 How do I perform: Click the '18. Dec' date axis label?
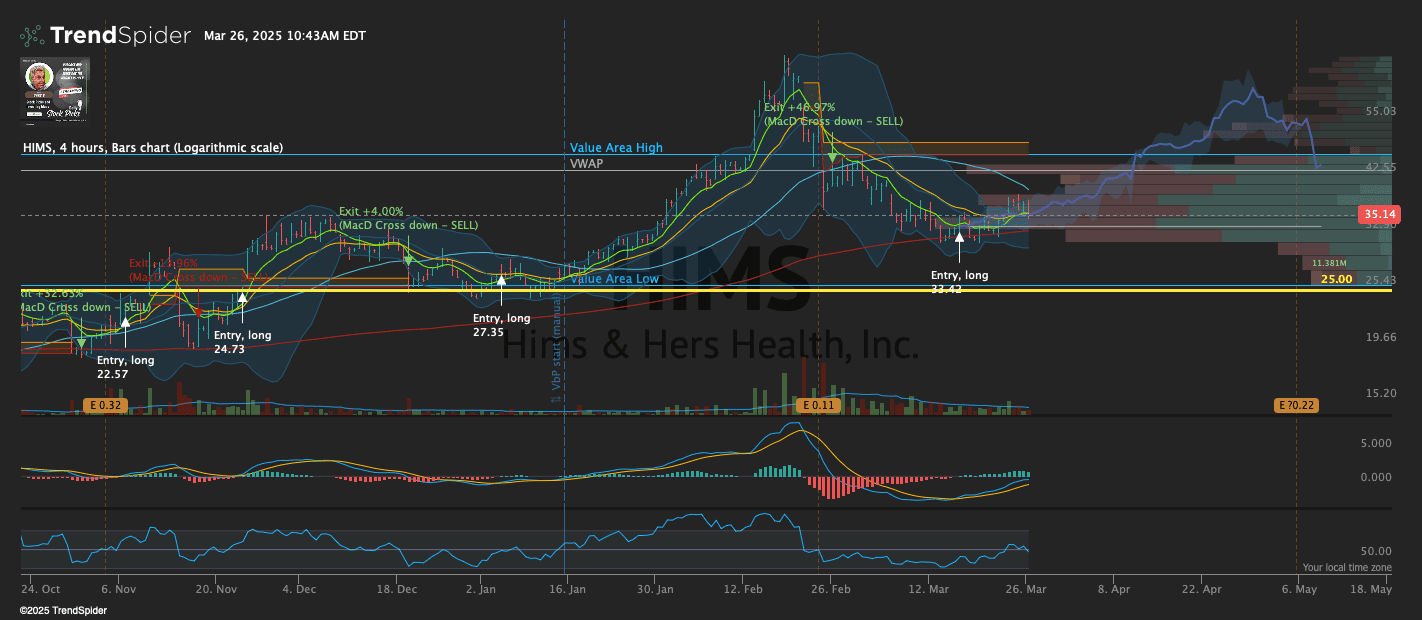397,591
